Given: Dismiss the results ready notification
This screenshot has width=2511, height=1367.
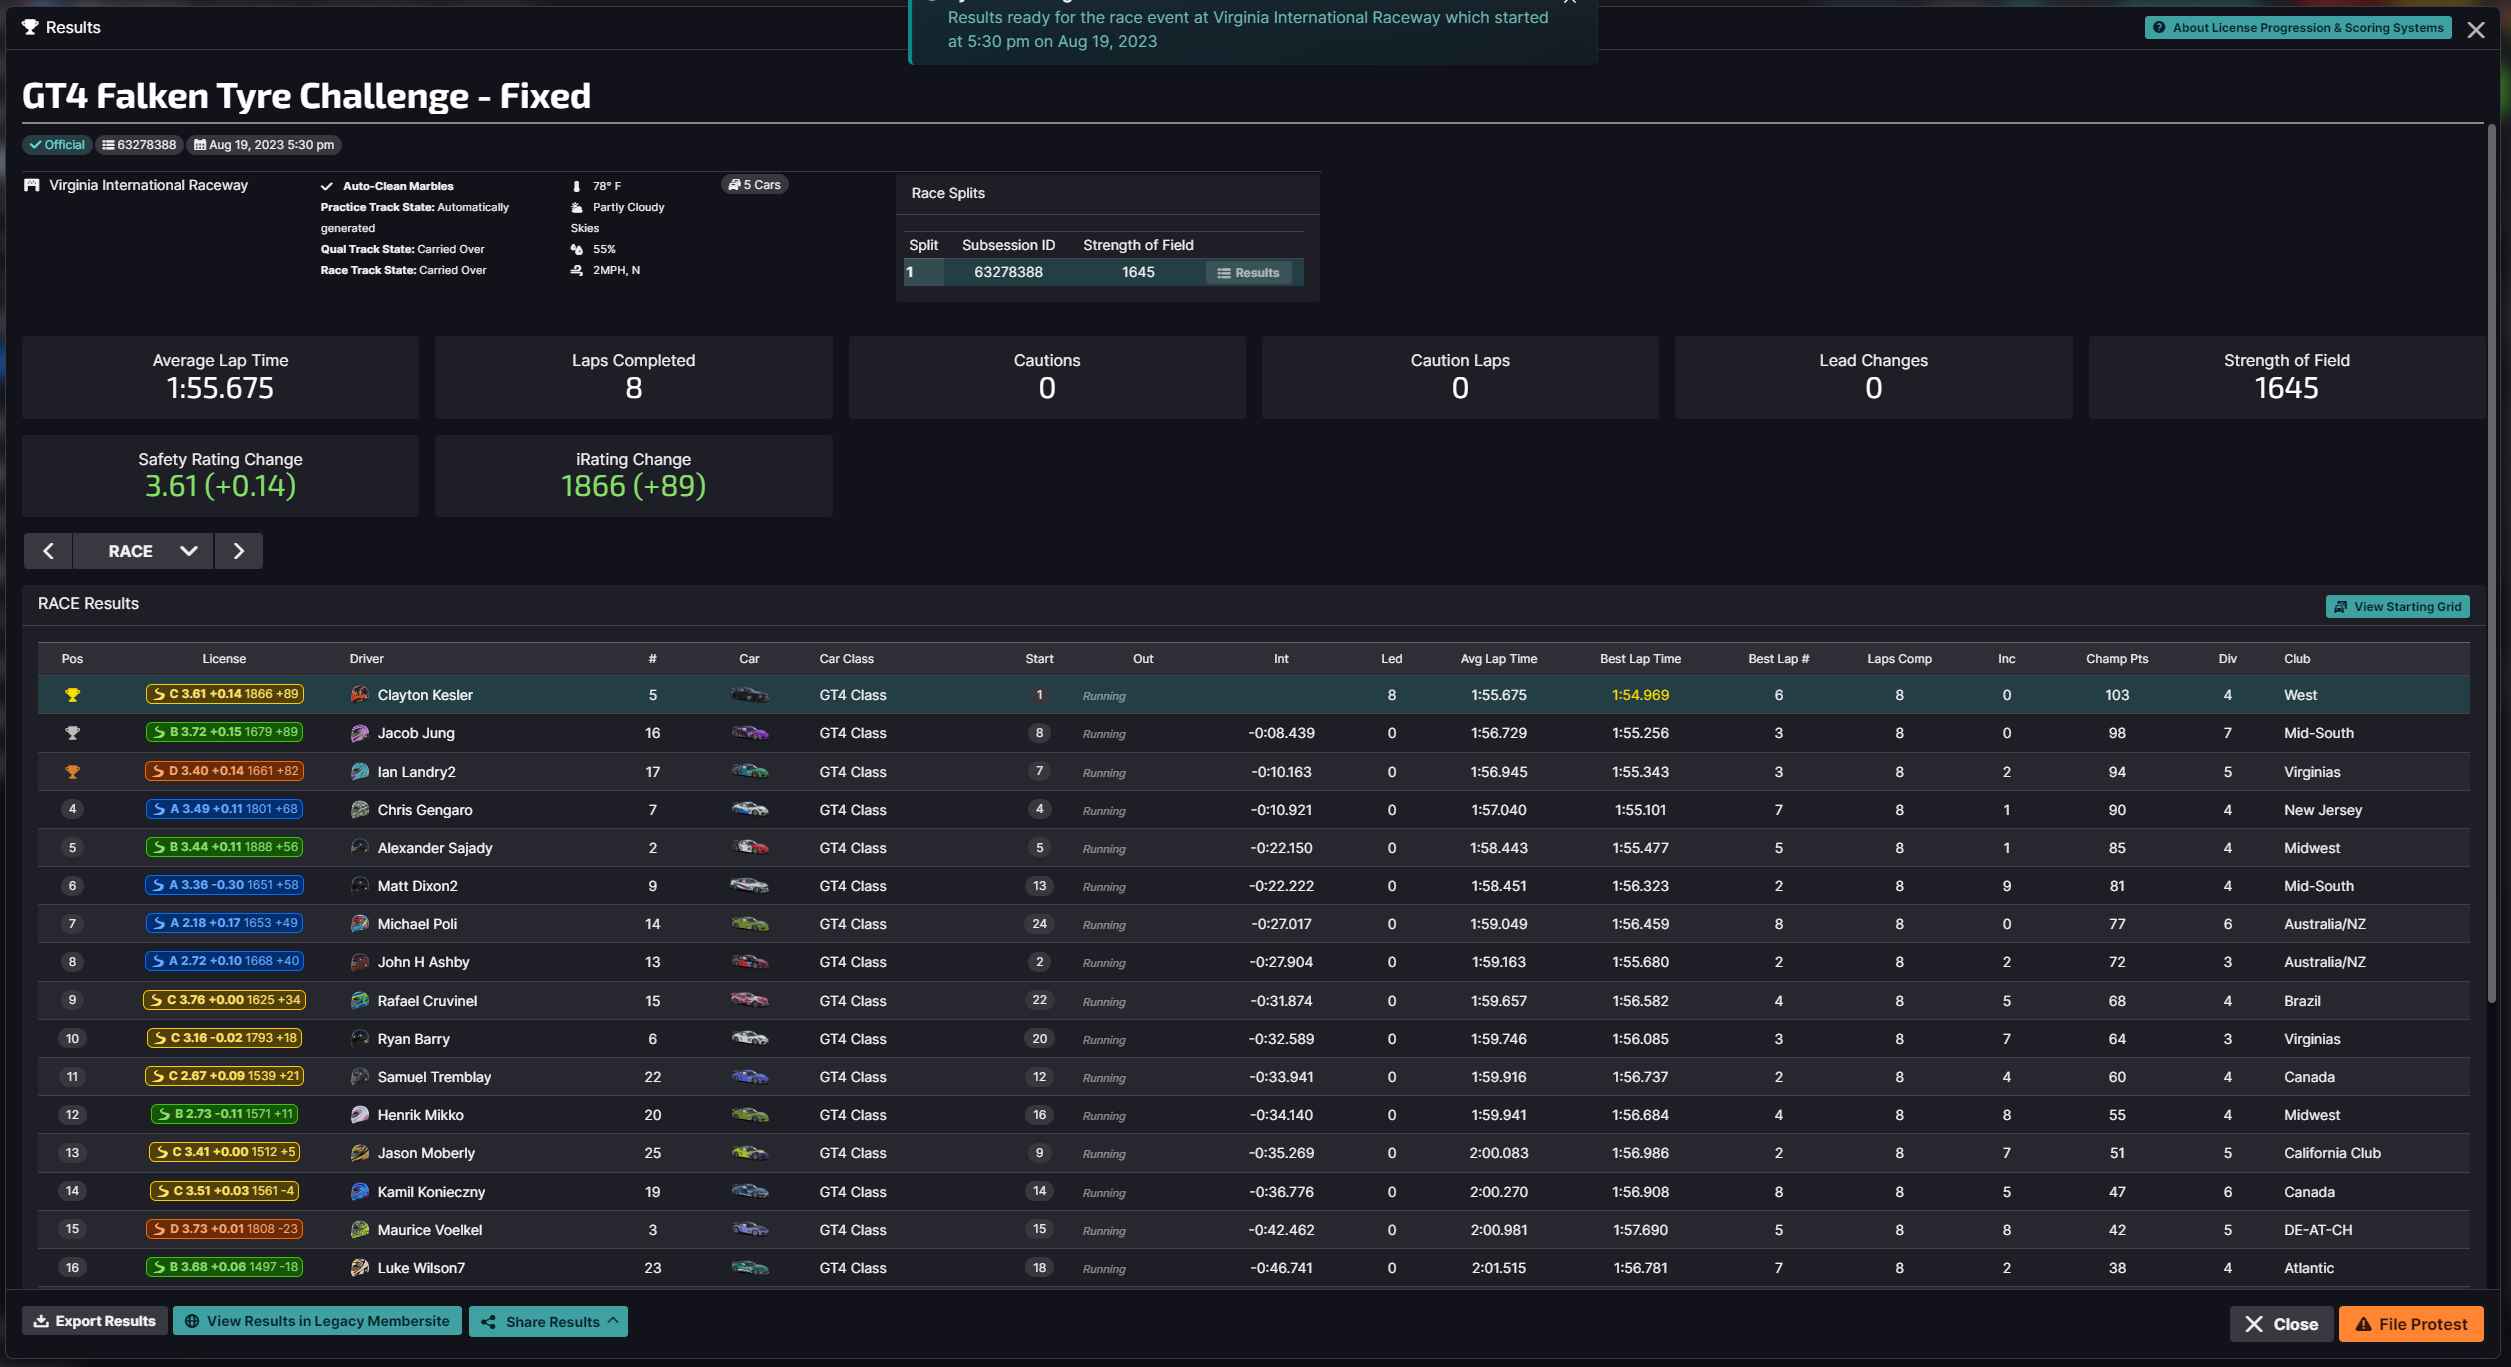Looking at the screenshot, I should tap(1570, 3).
